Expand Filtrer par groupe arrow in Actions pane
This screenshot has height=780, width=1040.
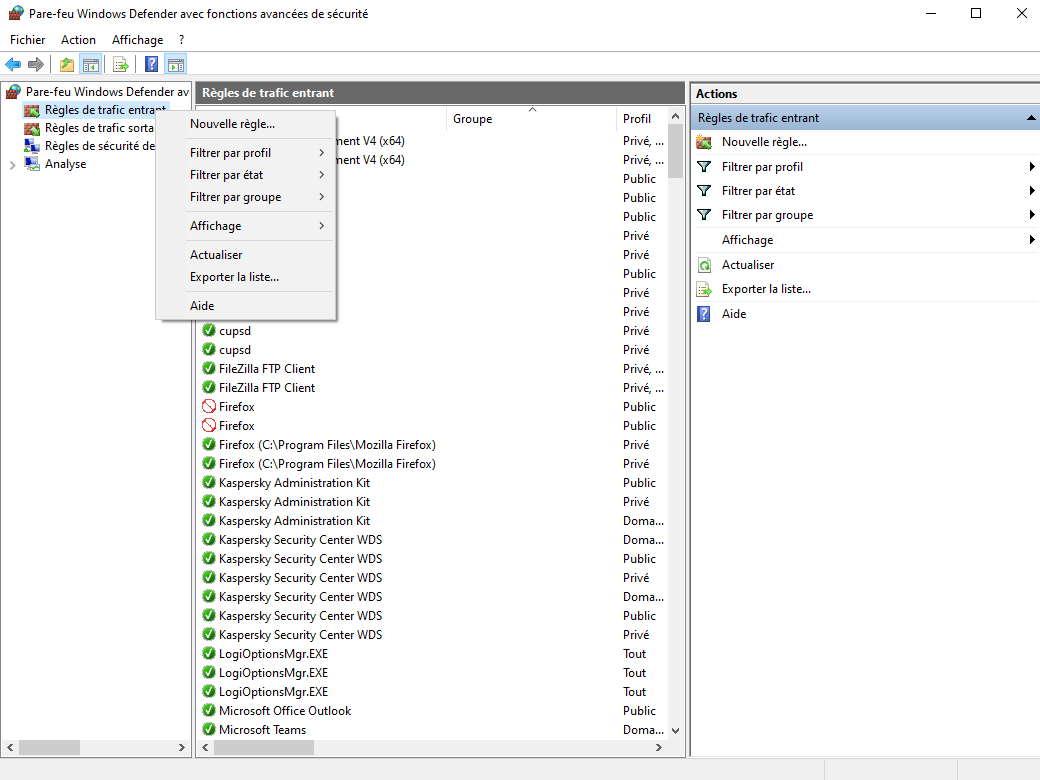pyautogui.click(x=1031, y=215)
